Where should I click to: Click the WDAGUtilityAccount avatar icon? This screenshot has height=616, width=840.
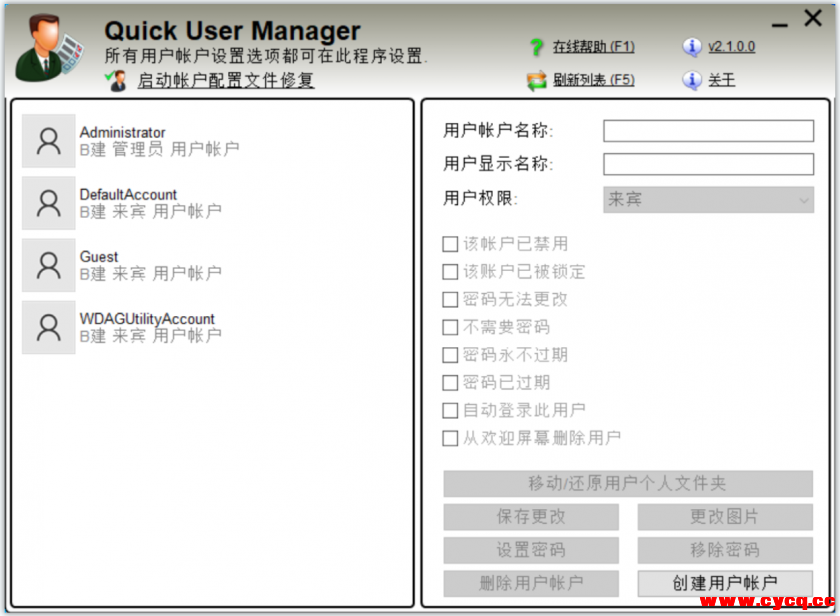pos(48,327)
